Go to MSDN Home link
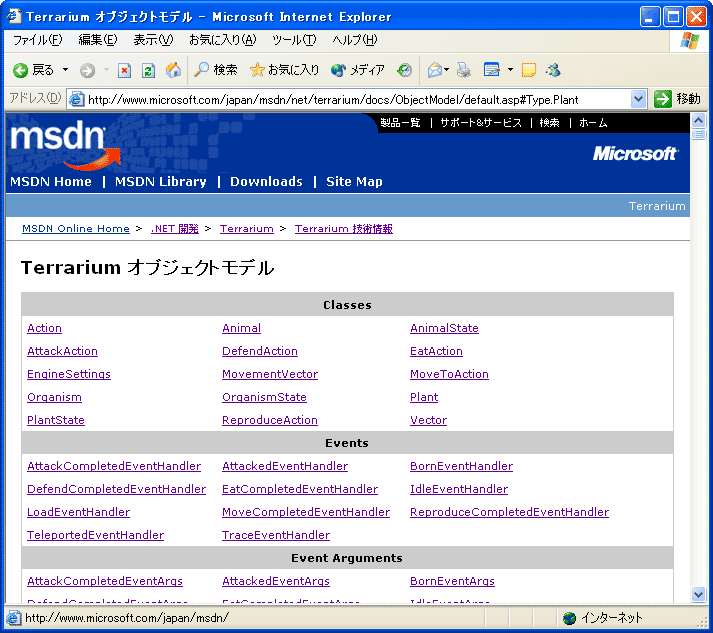The height and width of the screenshot is (633, 713). click(x=51, y=181)
